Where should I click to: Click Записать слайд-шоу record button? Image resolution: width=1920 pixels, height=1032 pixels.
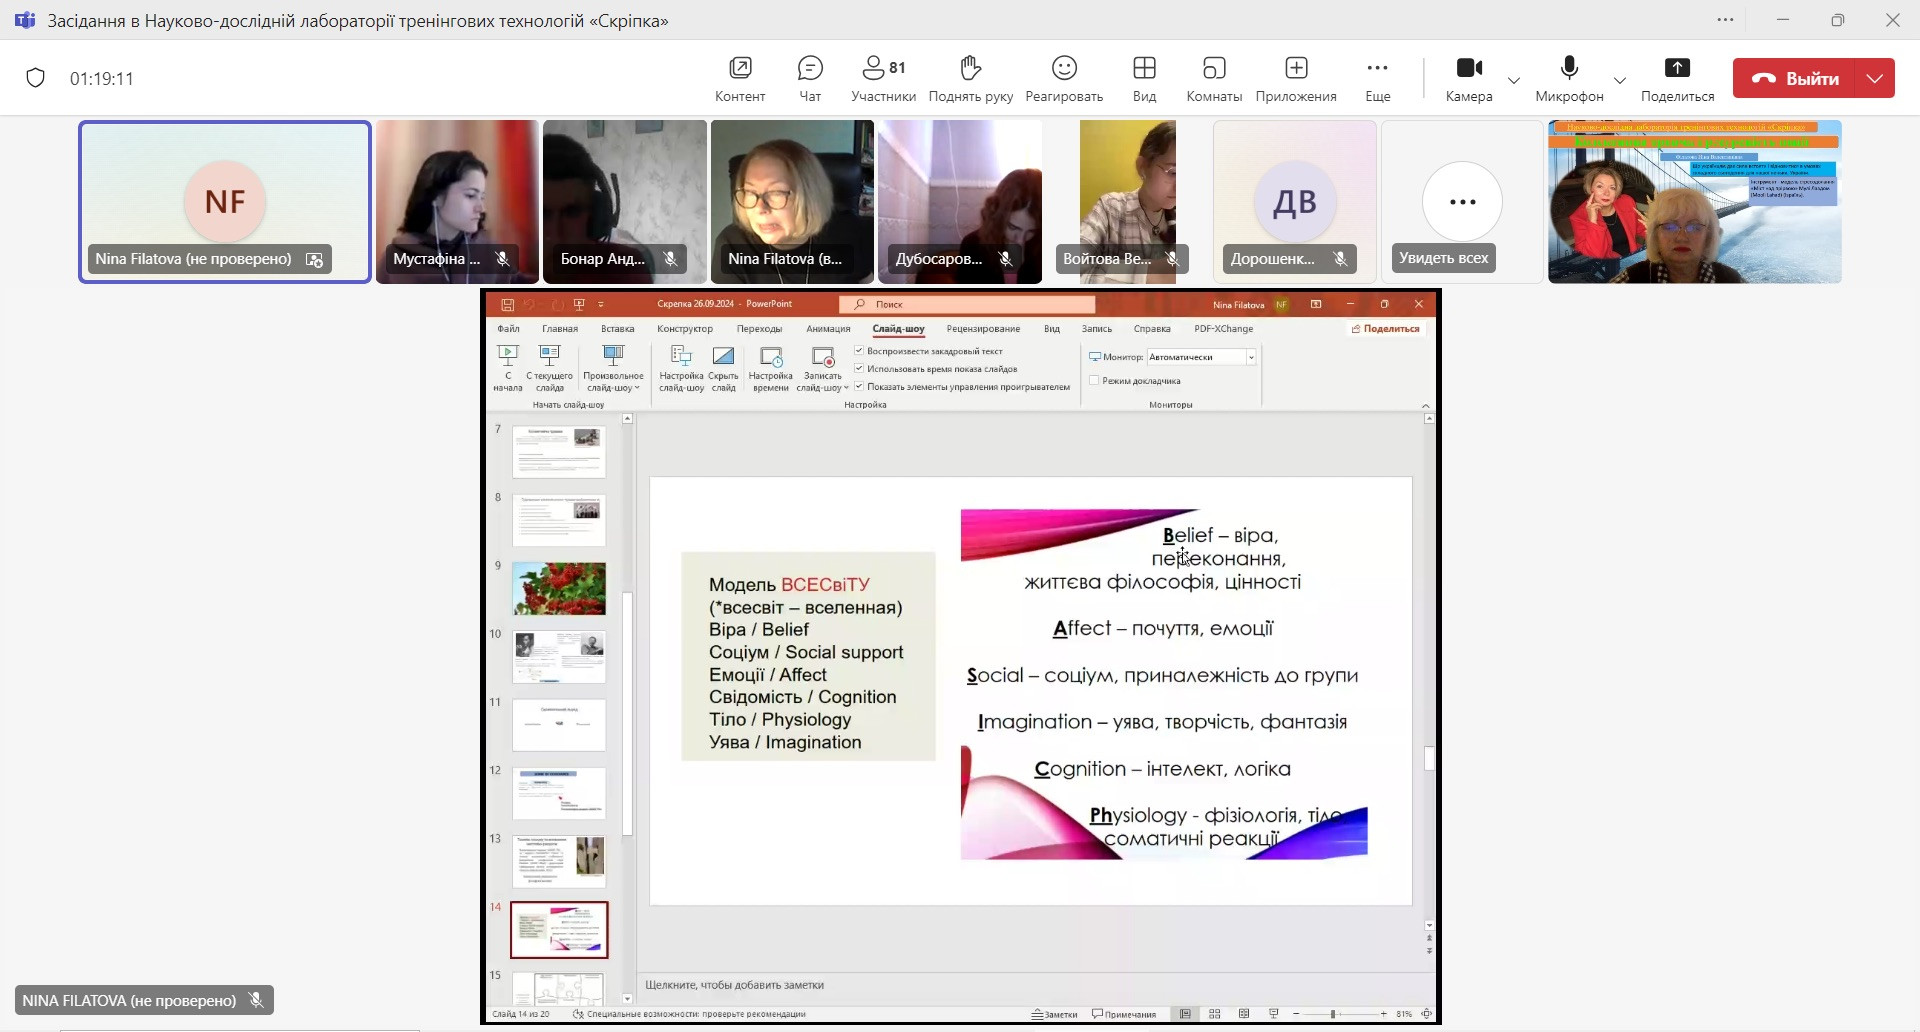pyautogui.click(x=822, y=368)
